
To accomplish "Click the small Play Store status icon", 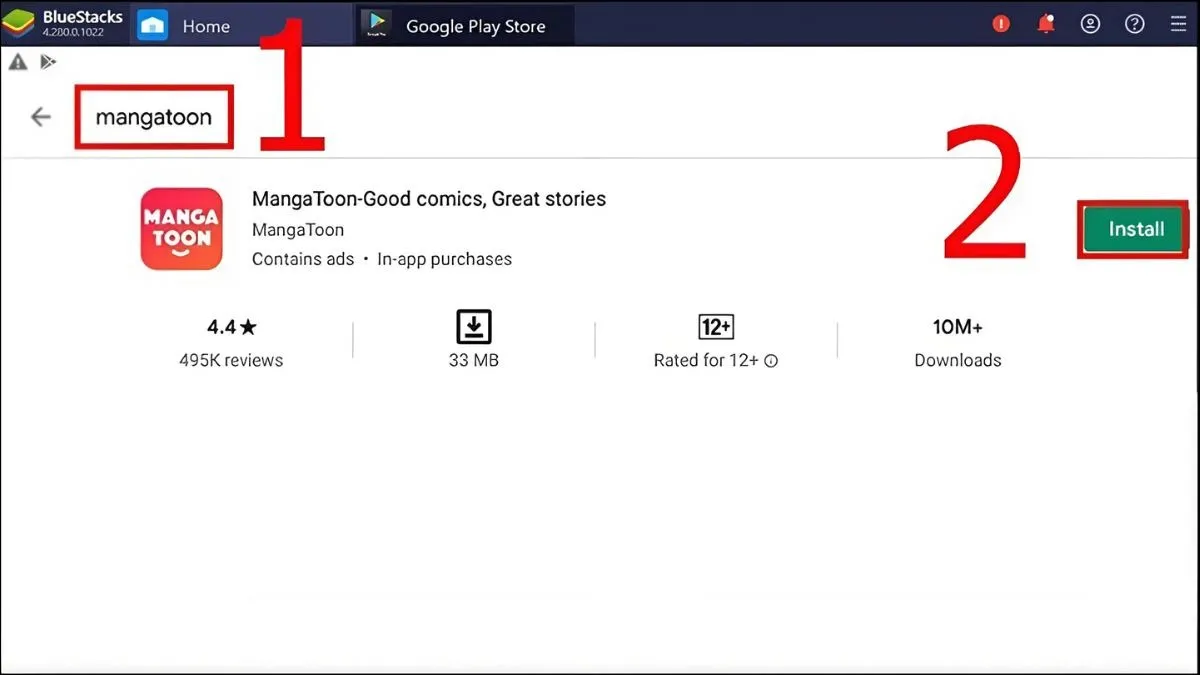I will 47,62.
